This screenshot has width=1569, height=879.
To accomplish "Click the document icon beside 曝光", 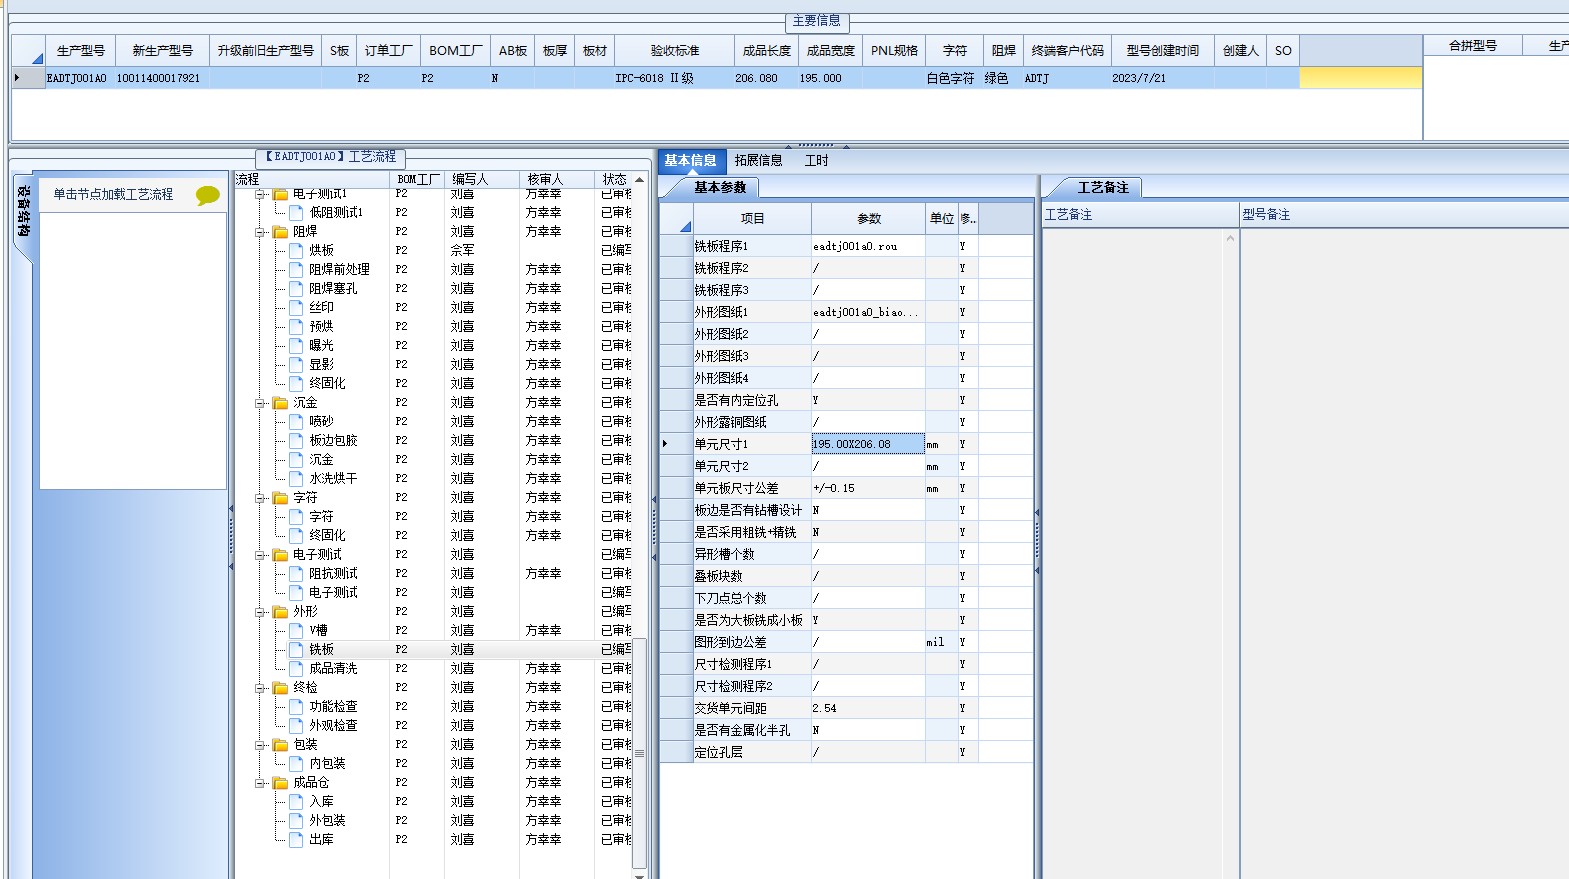I will click(x=296, y=345).
